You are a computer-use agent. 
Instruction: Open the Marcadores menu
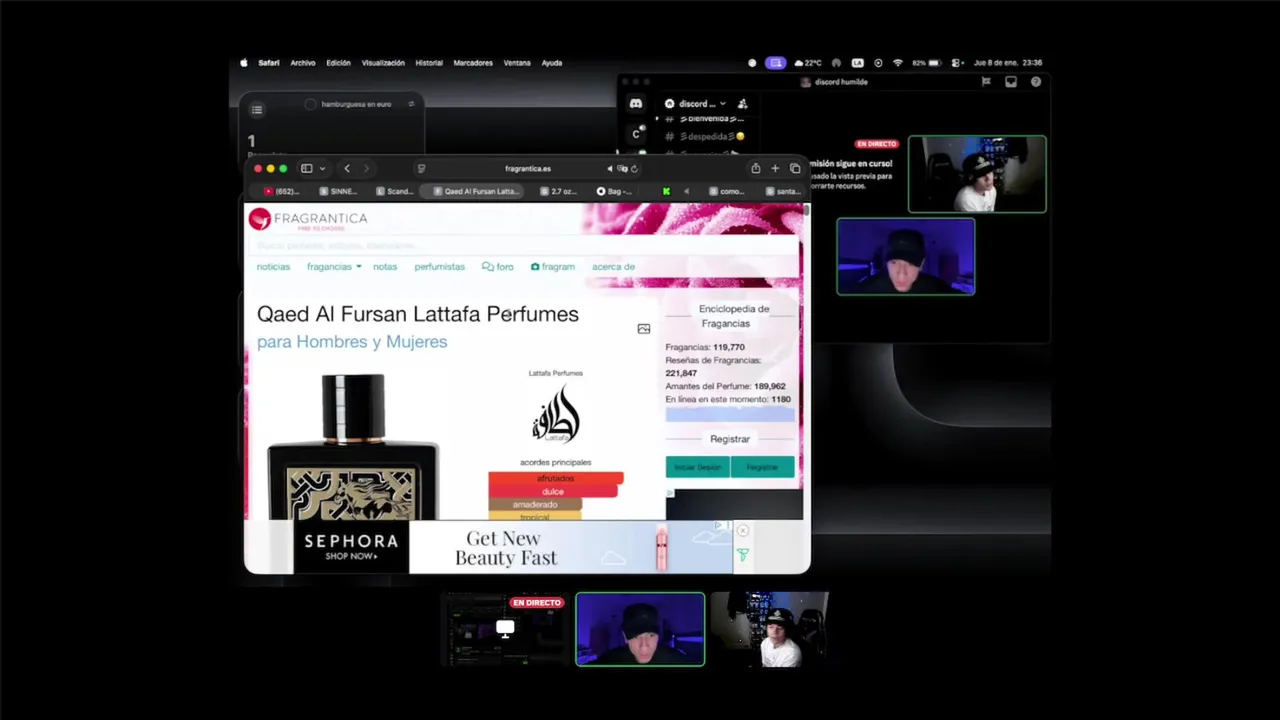473,63
